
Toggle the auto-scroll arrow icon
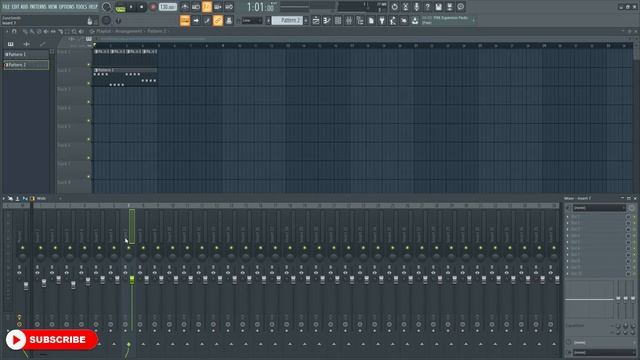pyautogui.click(x=196, y=20)
